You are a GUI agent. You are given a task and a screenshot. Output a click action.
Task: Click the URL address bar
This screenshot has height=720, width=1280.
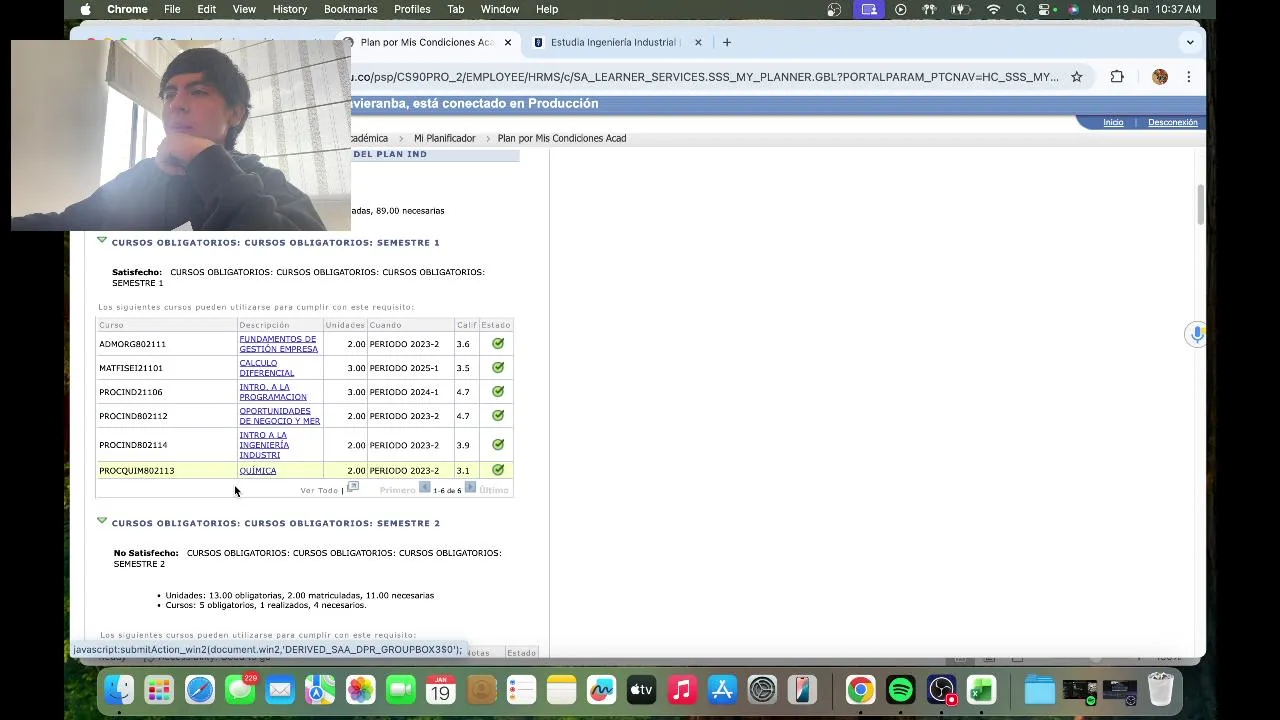[705, 77]
